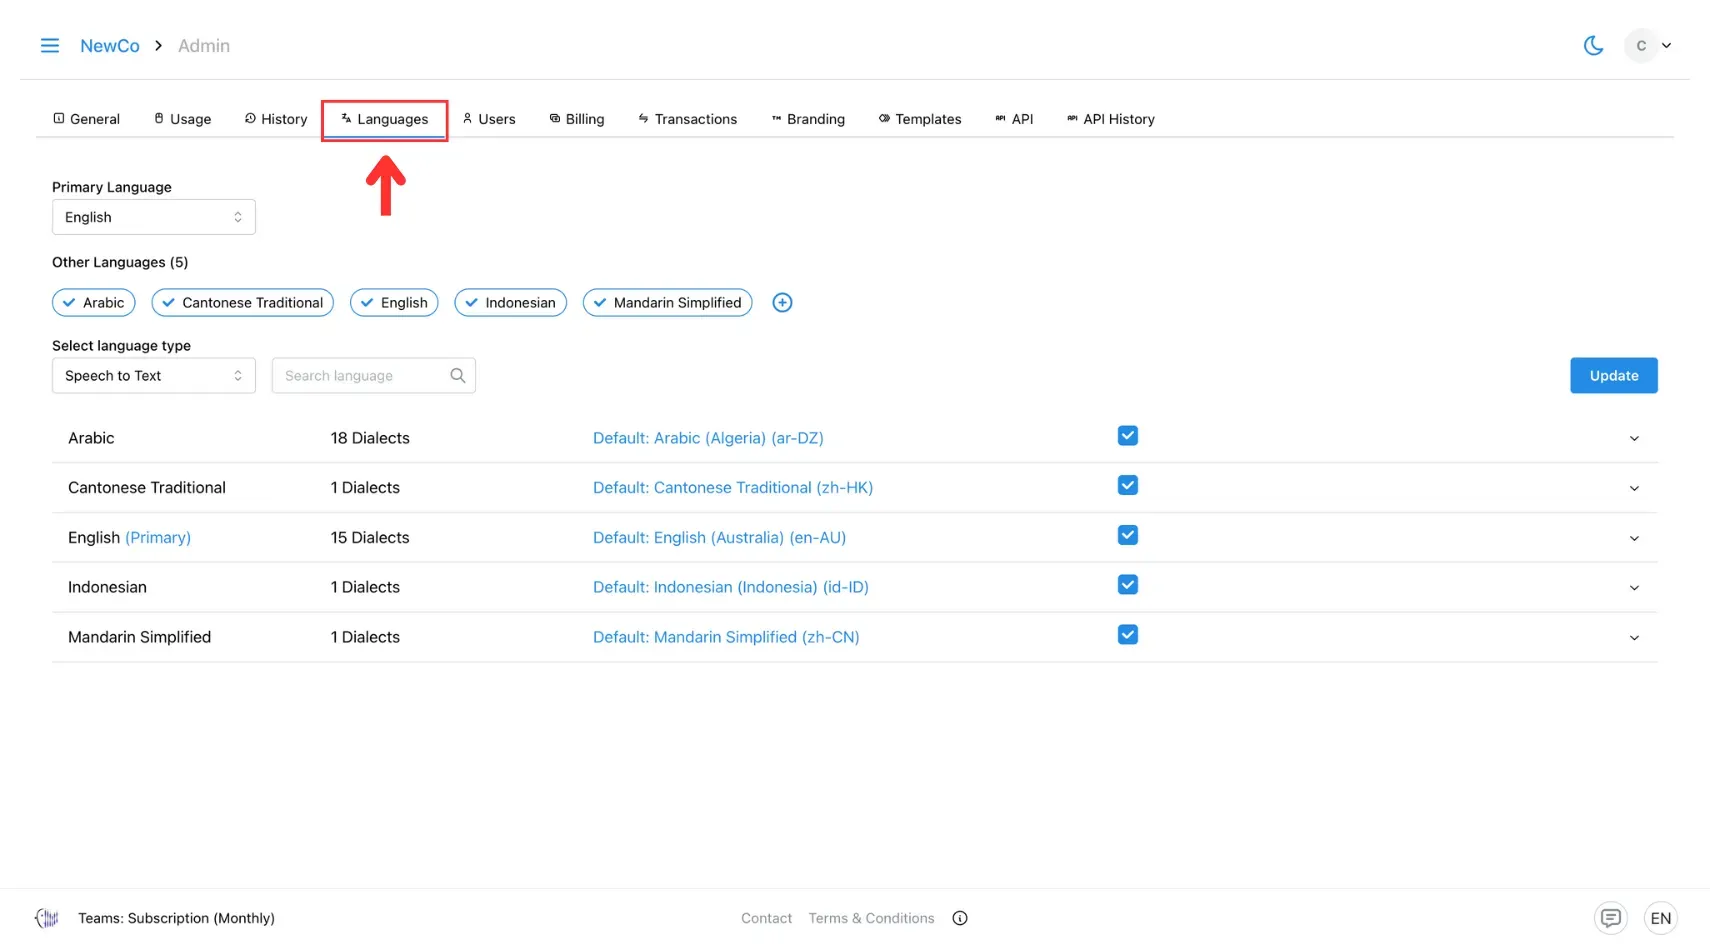Open the Primary Language dropdown
The width and height of the screenshot is (1710, 945).
pos(154,217)
